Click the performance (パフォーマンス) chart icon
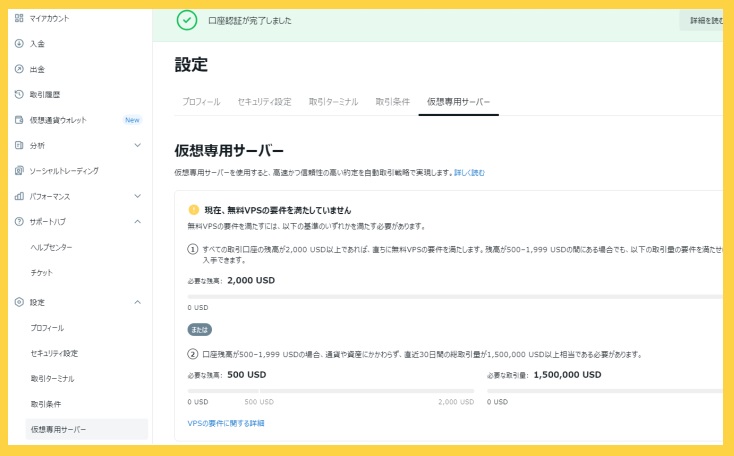 pyautogui.click(x=19, y=196)
